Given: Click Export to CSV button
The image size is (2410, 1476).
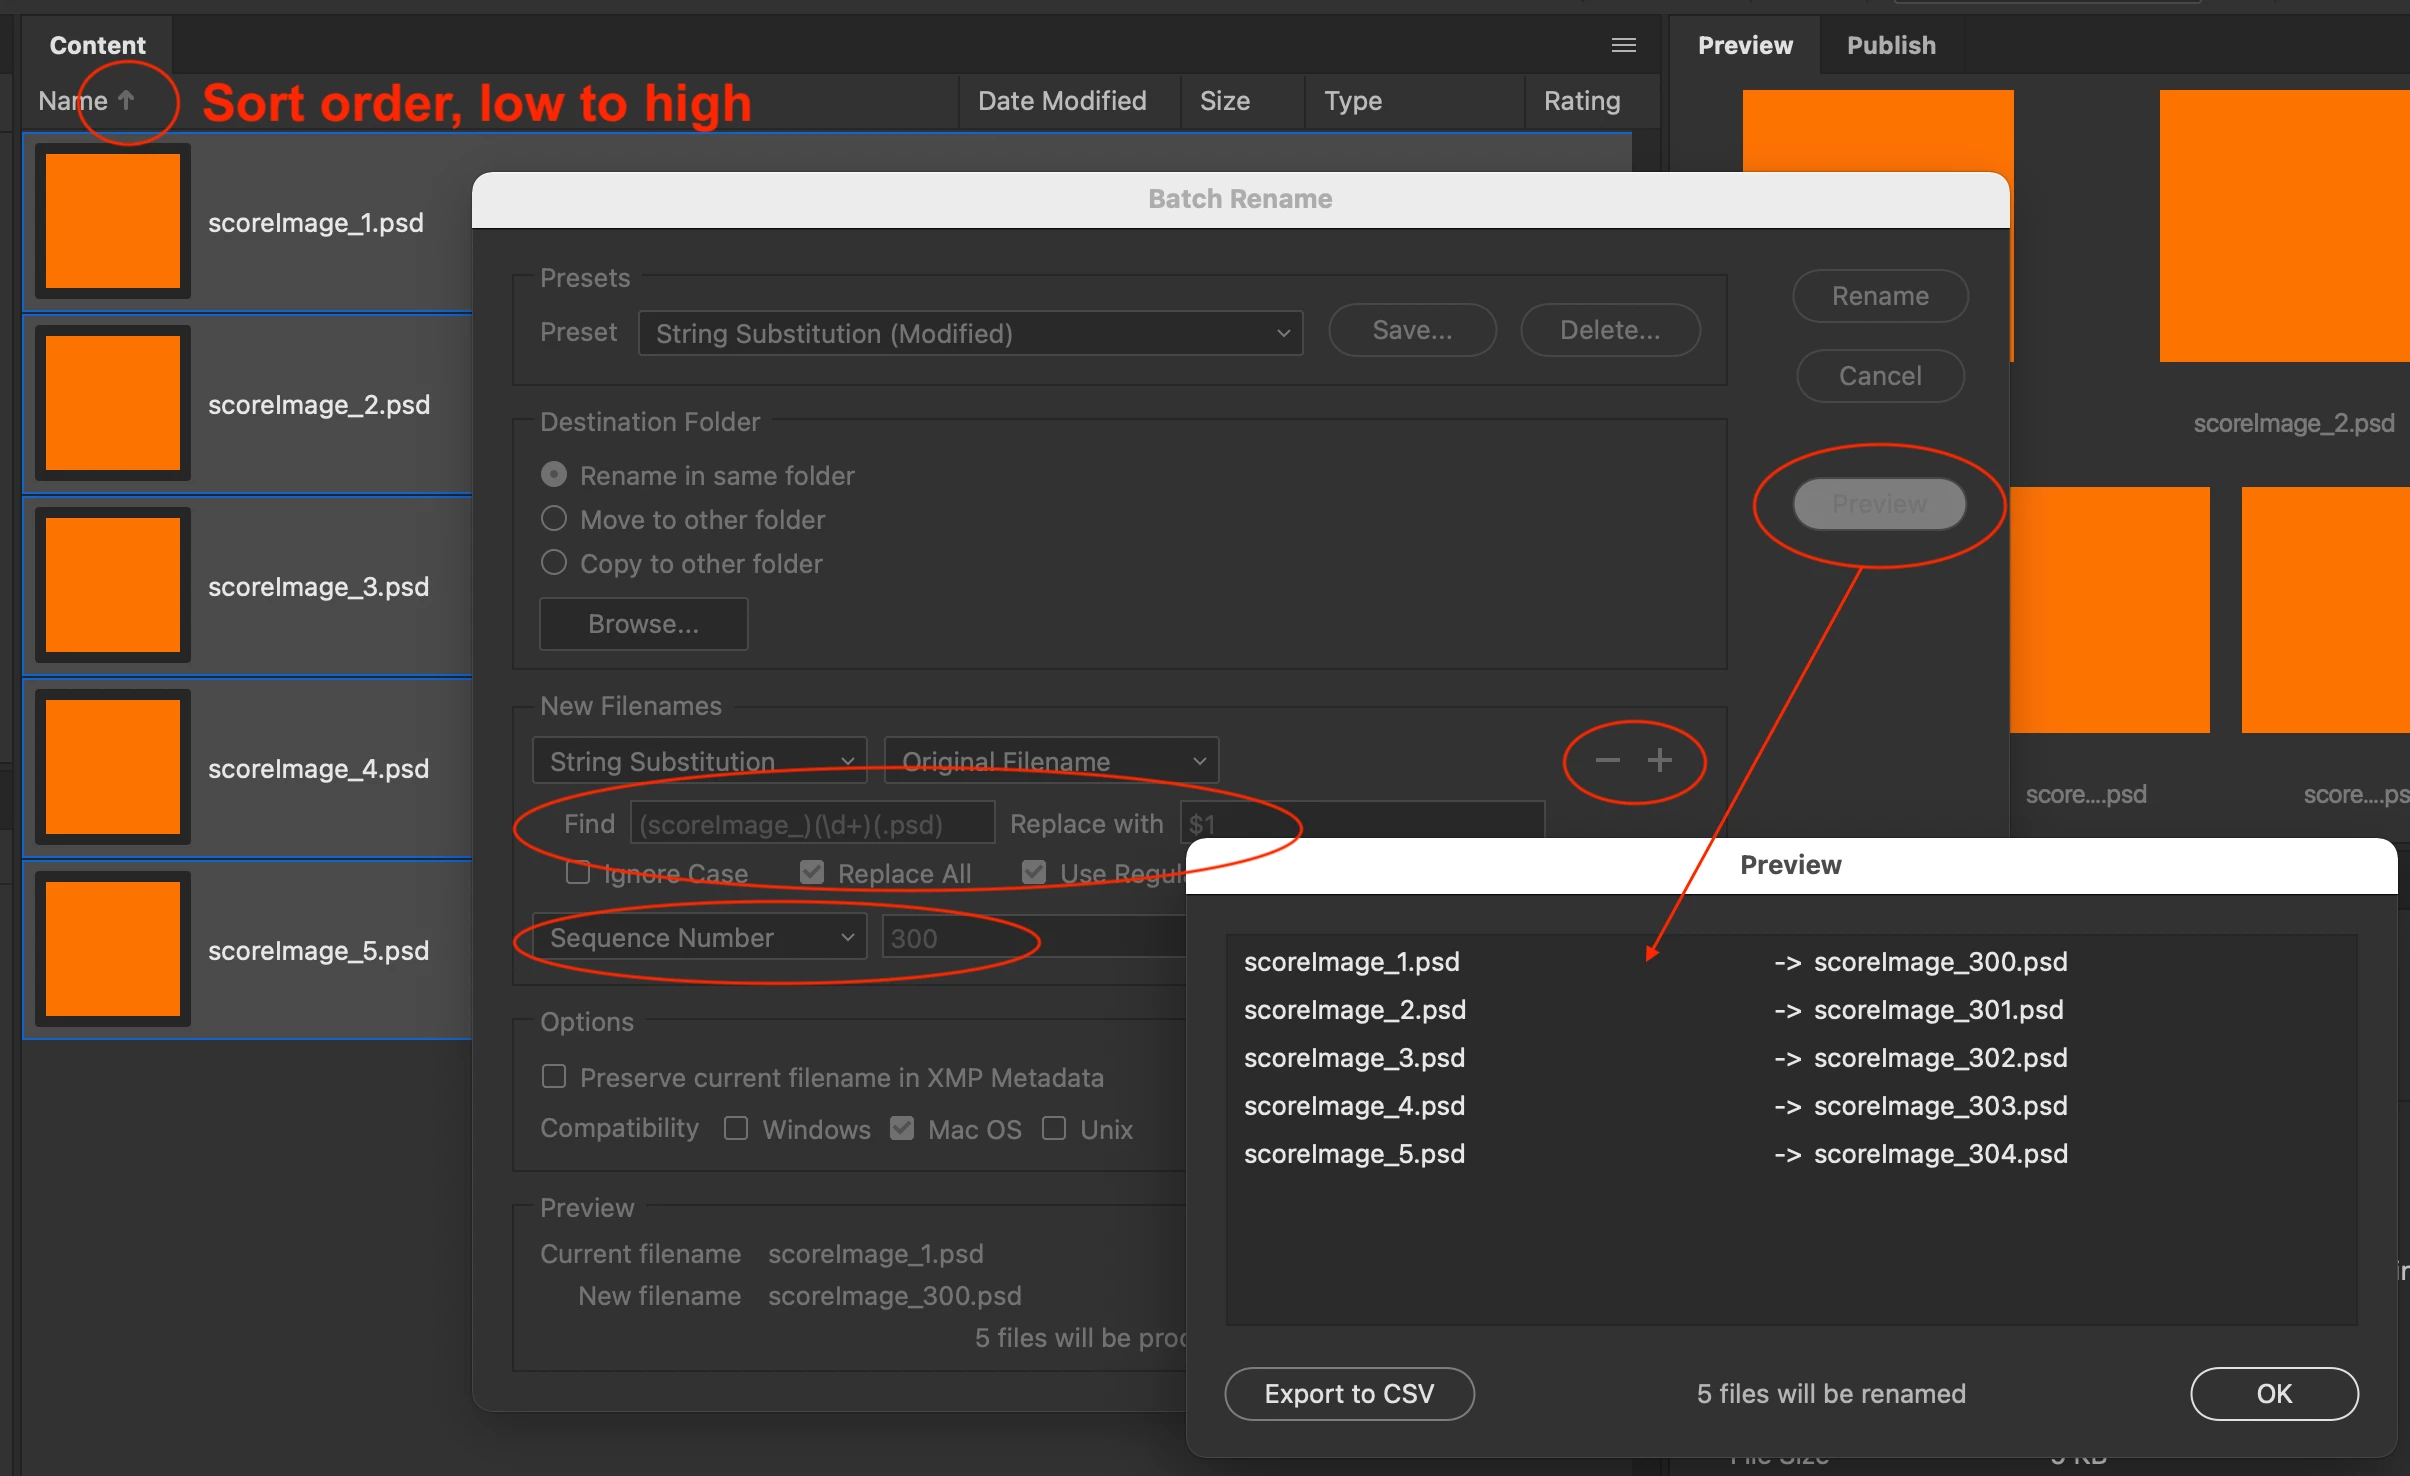Looking at the screenshot, I should coord(1349,1393).
